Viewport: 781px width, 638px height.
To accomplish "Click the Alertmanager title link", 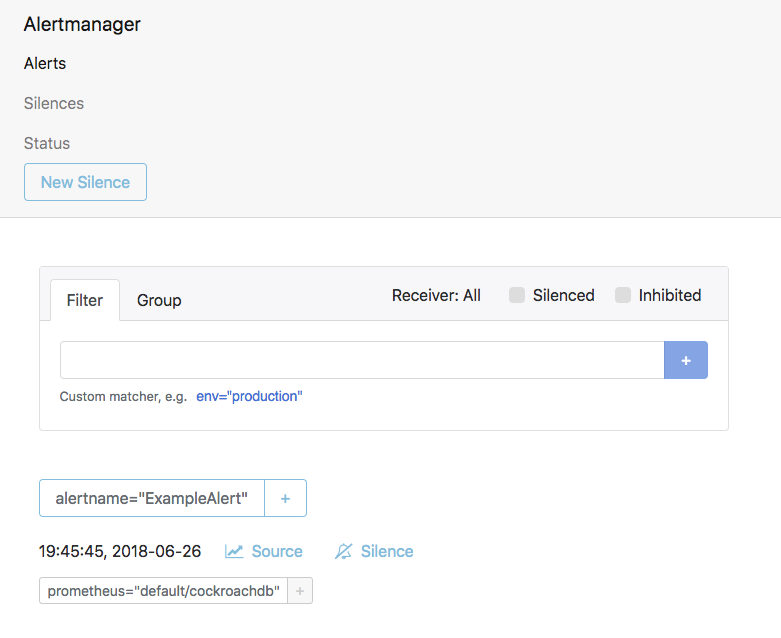I will click(x=82, y=24).
